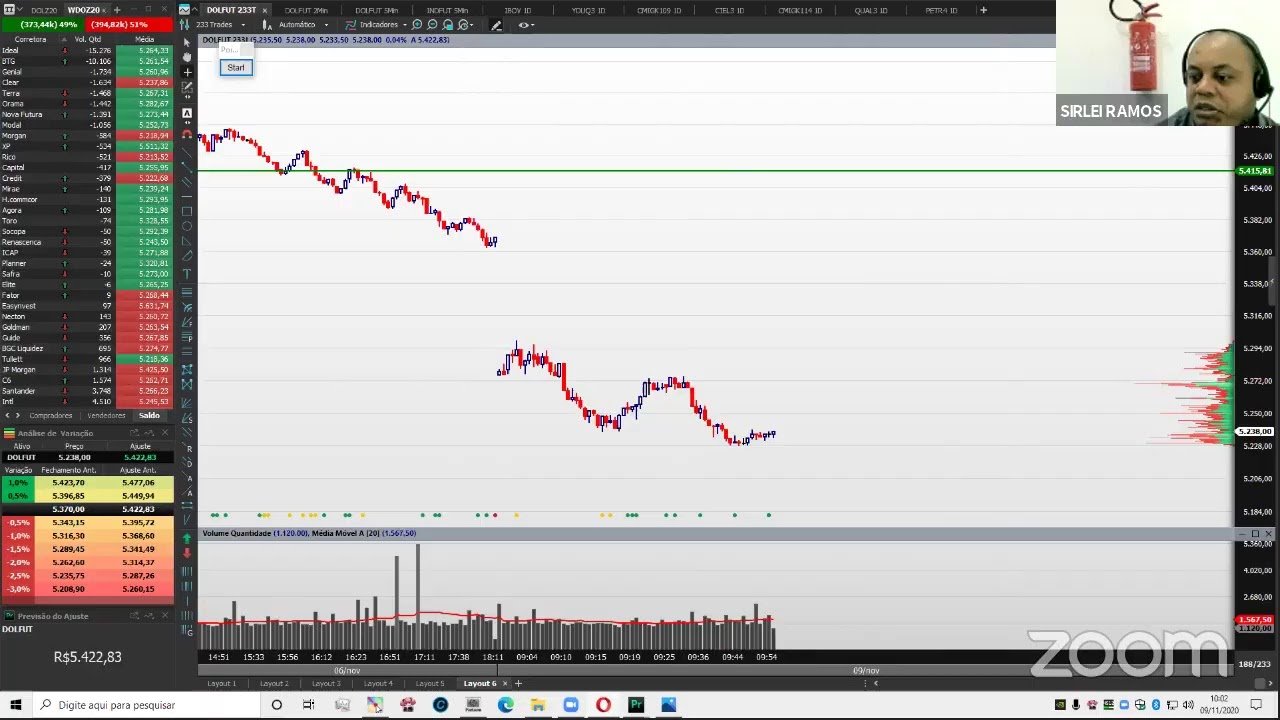The image size is (1280, 720).
Task: Open Microsoft Edge in taskbar
Action: 506,705
